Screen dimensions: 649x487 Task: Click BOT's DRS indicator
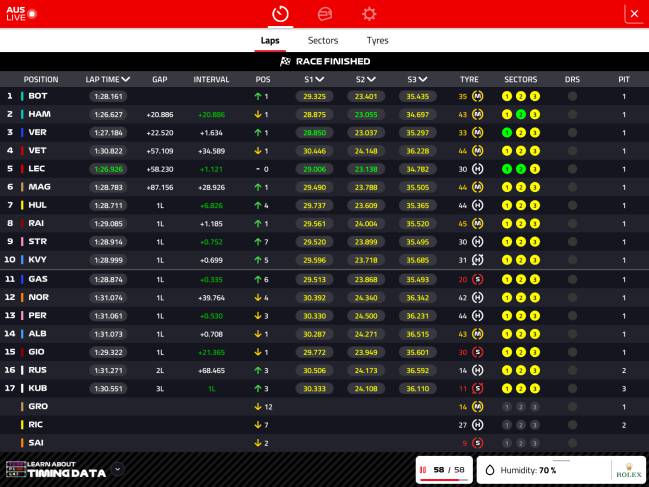572,96
